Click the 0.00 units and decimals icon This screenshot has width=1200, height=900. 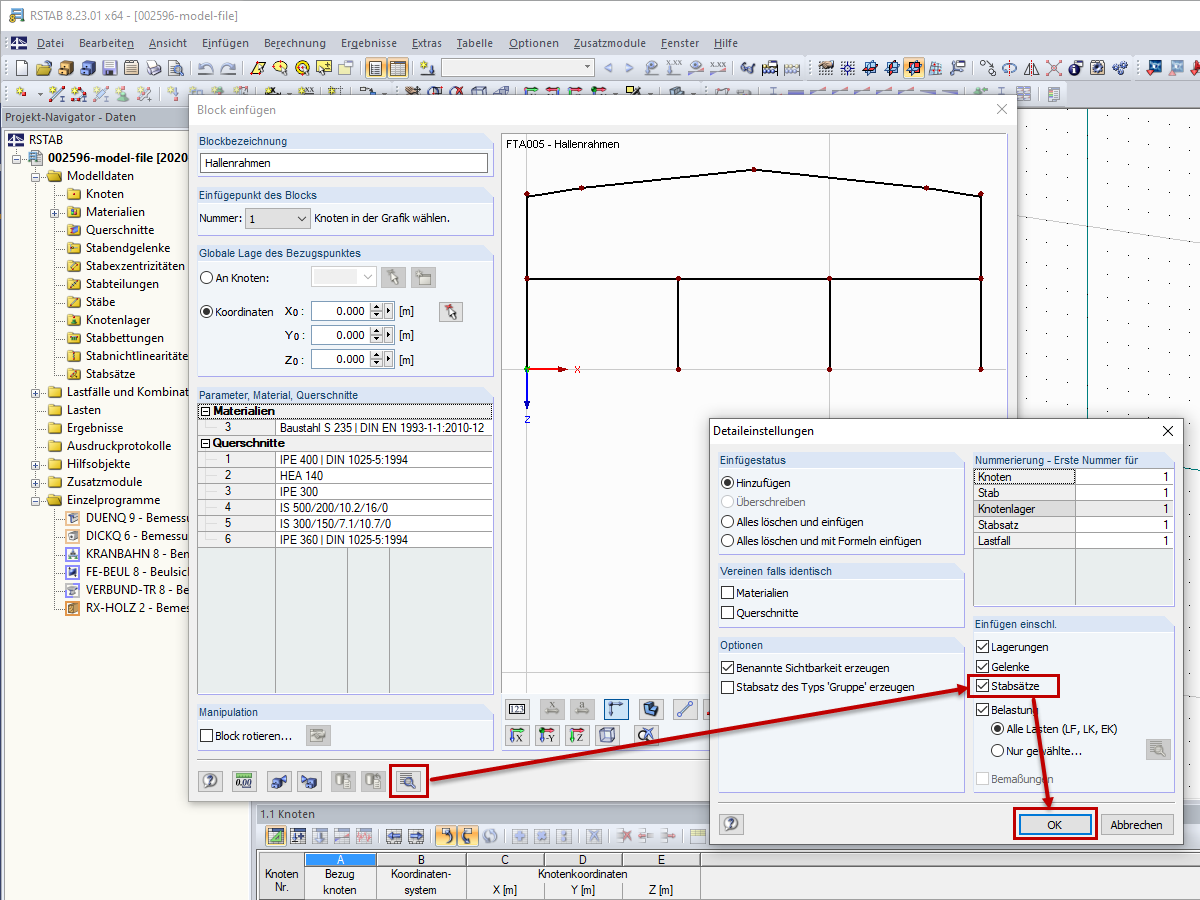(x=244, y=781)
